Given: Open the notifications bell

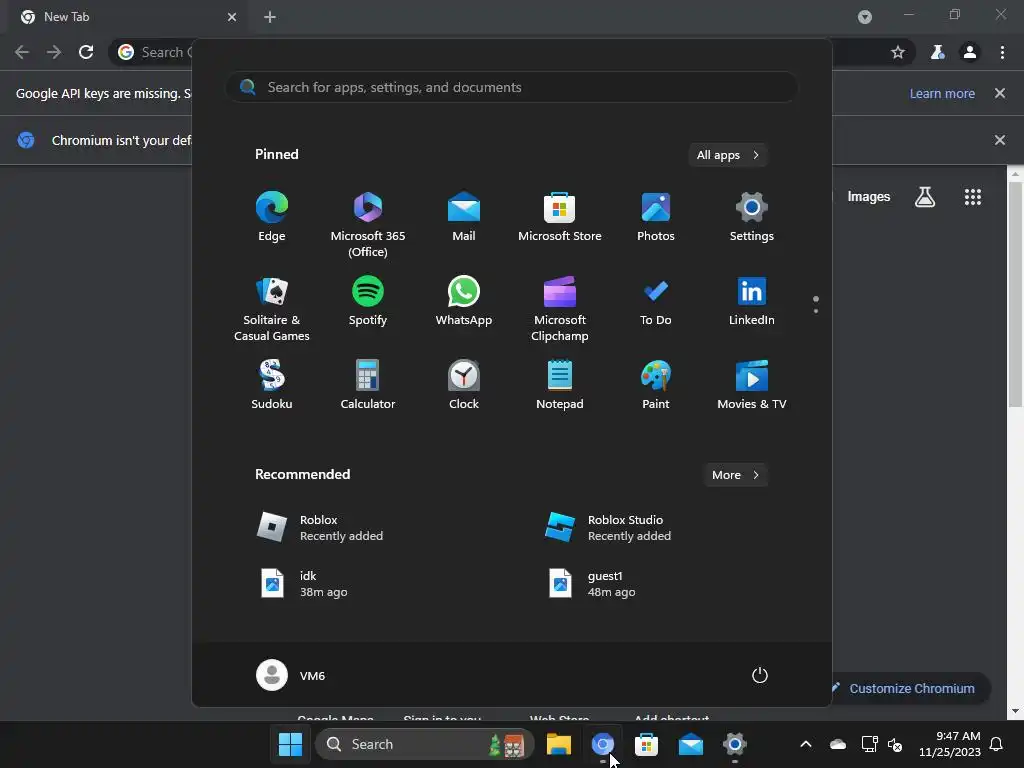Looking at the screenshot, I should pos(997,744).
